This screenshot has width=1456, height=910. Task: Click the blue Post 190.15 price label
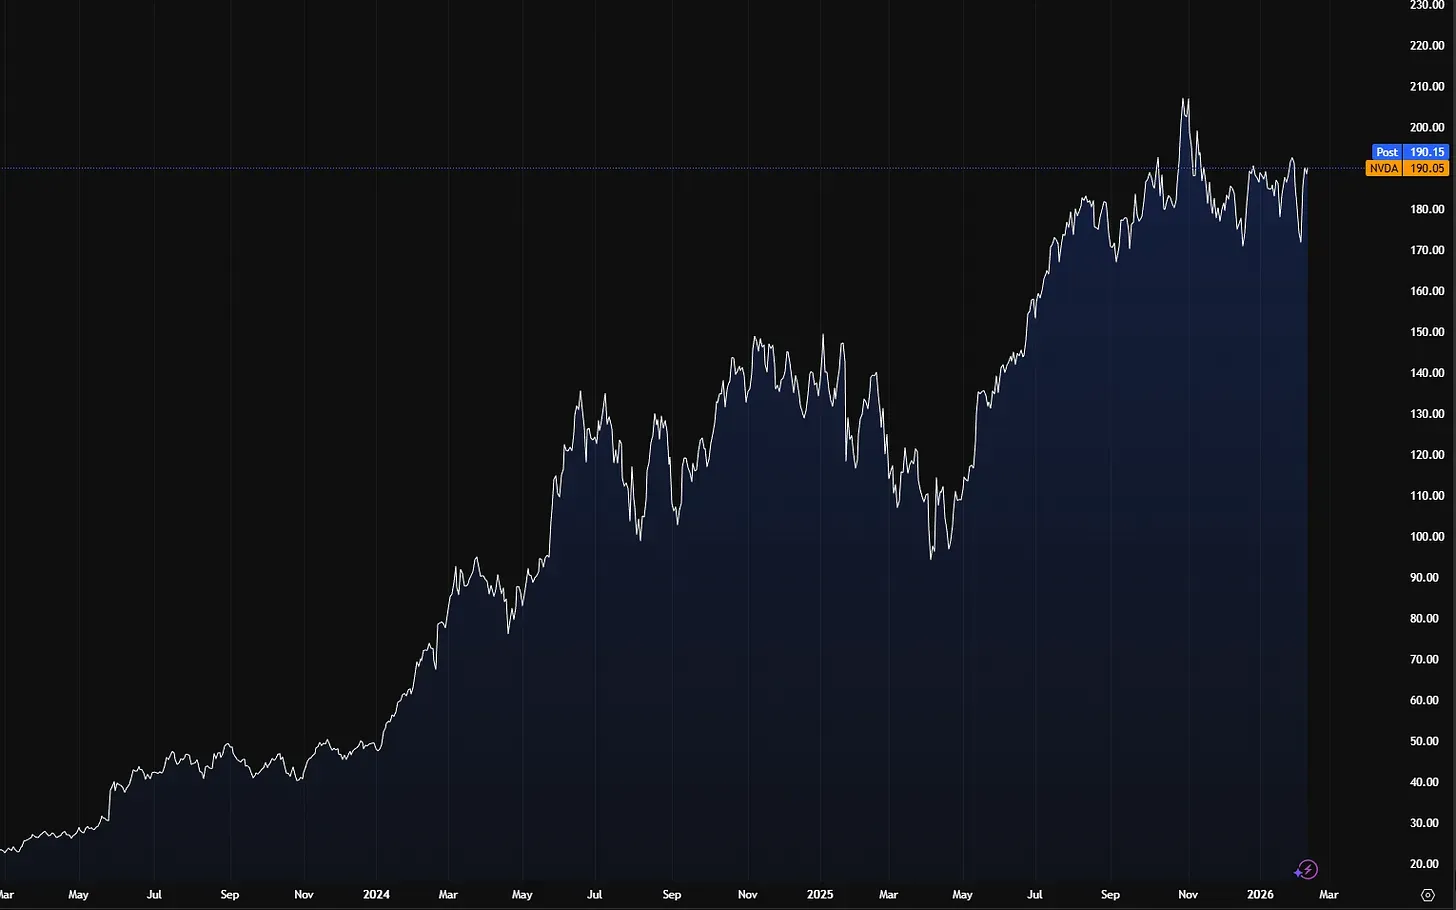point(1408,152)
